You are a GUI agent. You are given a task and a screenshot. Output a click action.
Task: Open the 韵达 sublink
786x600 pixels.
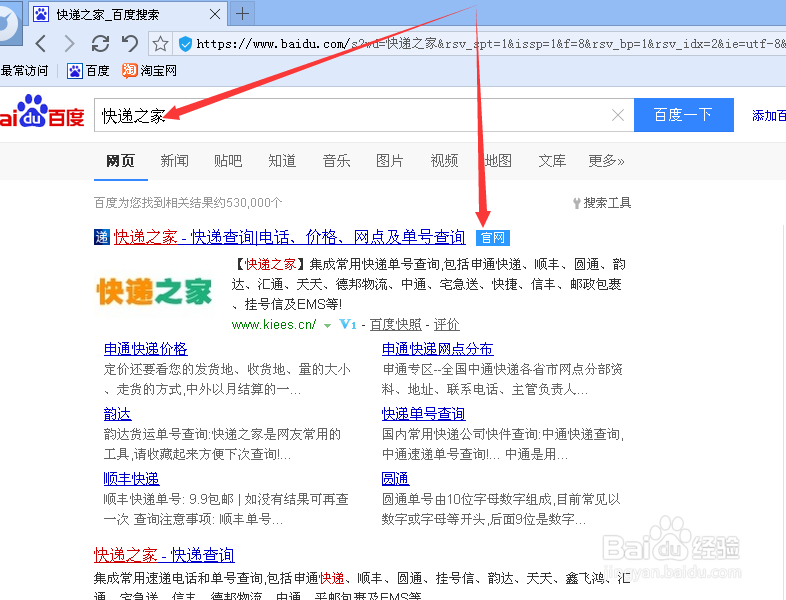117,414
